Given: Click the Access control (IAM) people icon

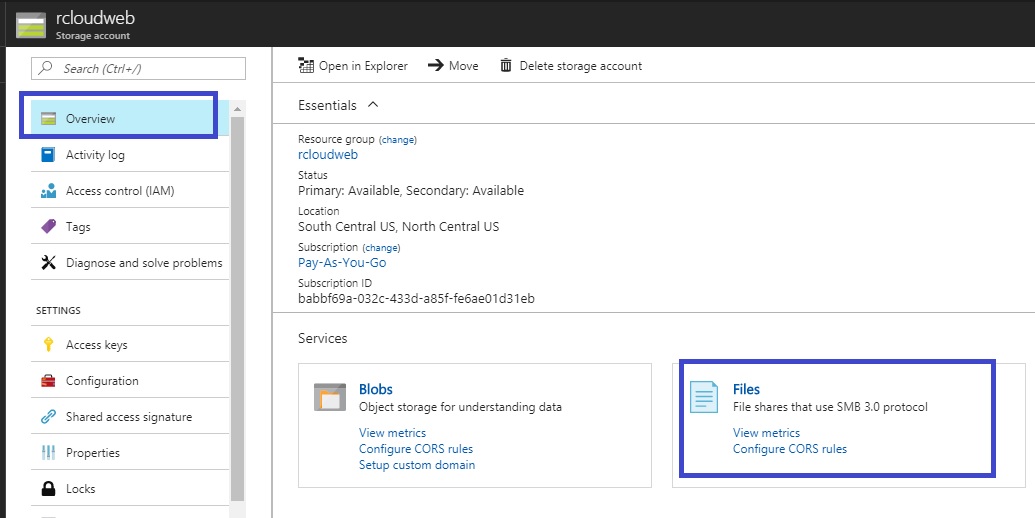Looking at the screenshot, I should [47, 191].
